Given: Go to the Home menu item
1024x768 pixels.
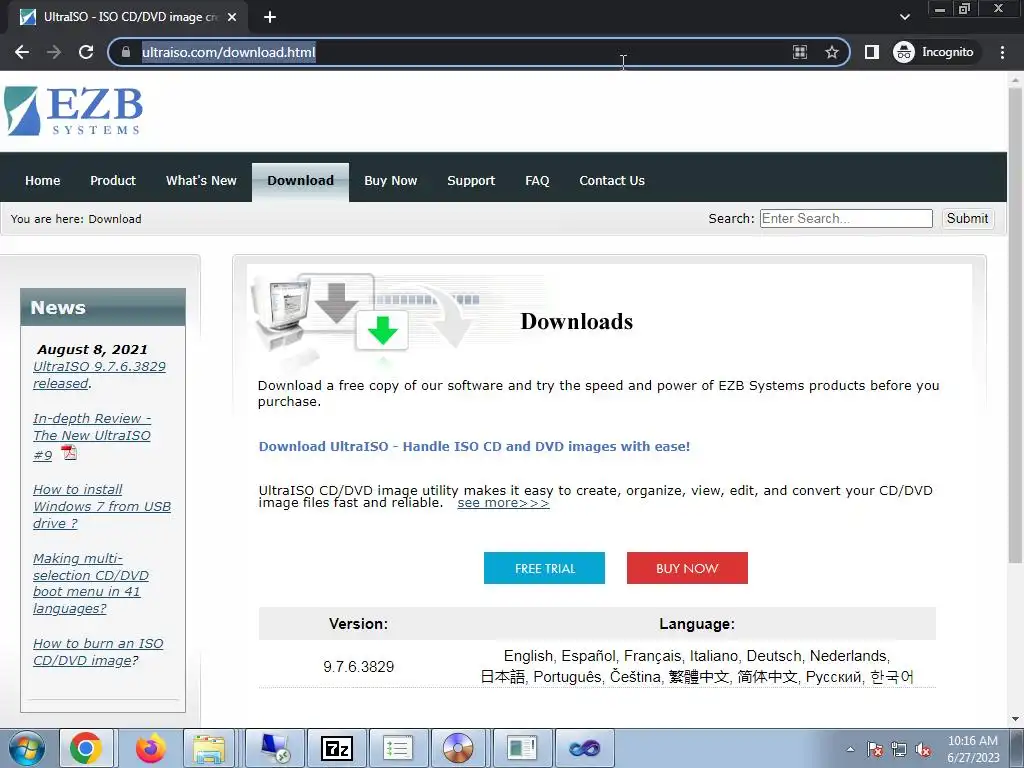Looking at the screenshot, I should point(42,181).
